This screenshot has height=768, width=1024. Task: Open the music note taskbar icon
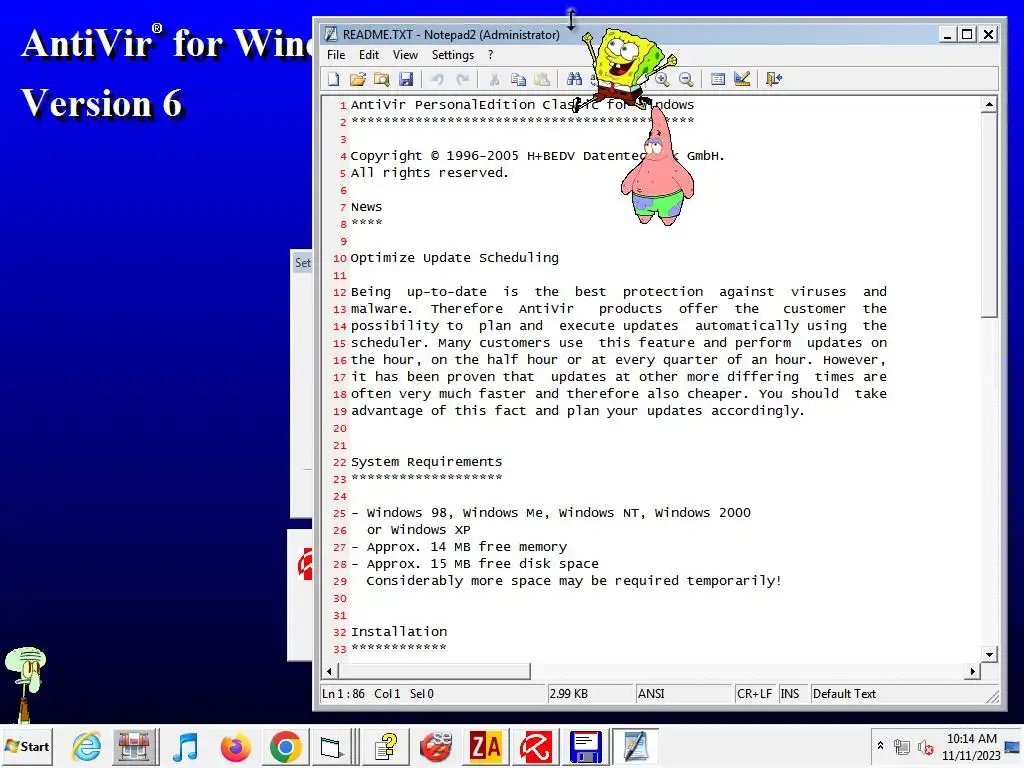[x=185, y=746]
